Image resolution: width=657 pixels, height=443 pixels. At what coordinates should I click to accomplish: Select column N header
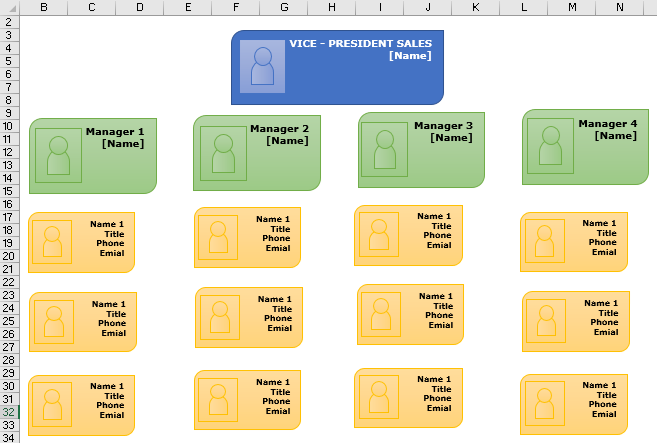point(620,8)
